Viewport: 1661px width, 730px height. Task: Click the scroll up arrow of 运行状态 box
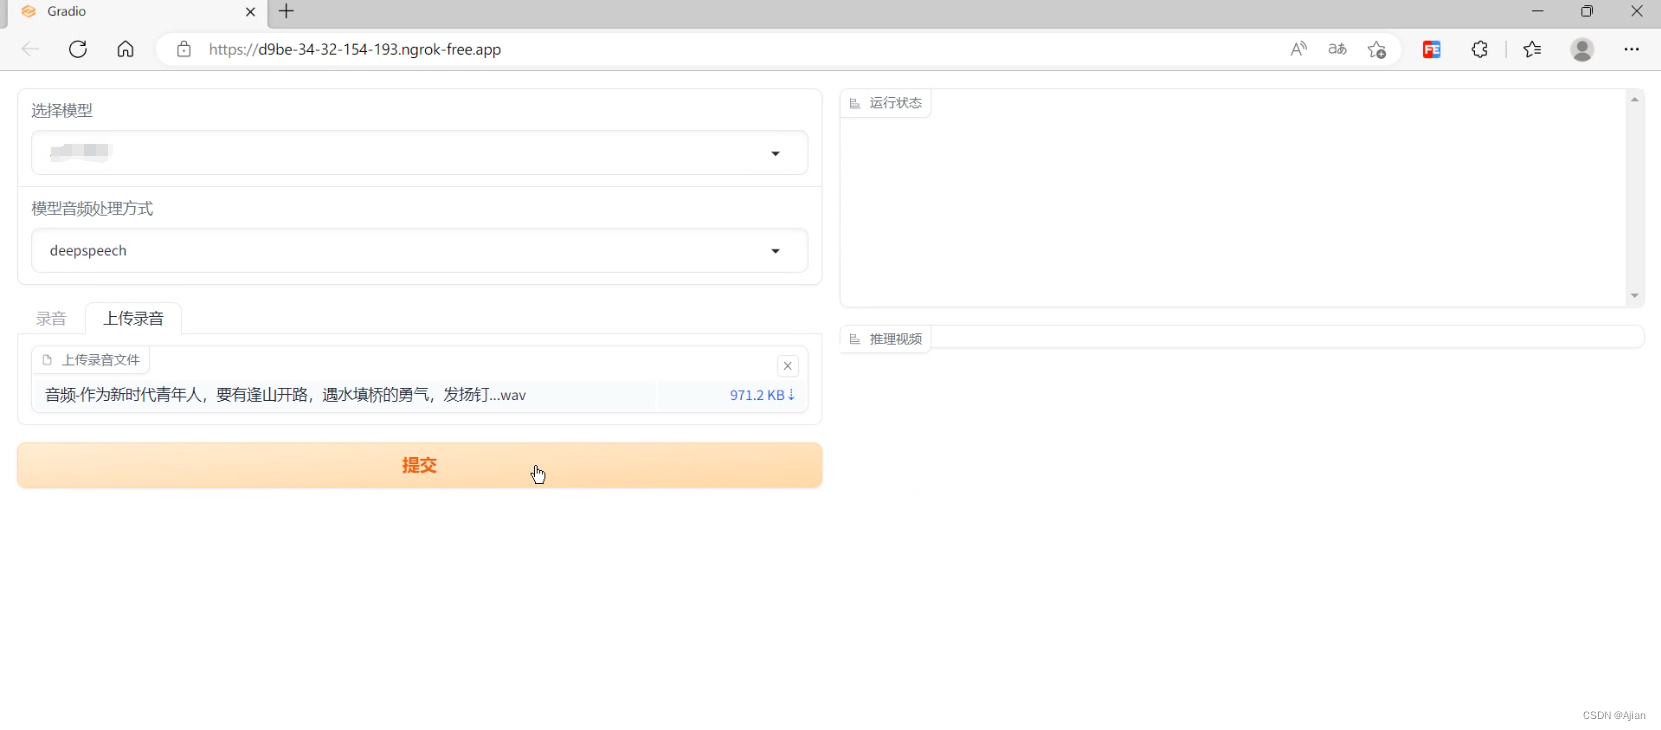(1635, 99)
